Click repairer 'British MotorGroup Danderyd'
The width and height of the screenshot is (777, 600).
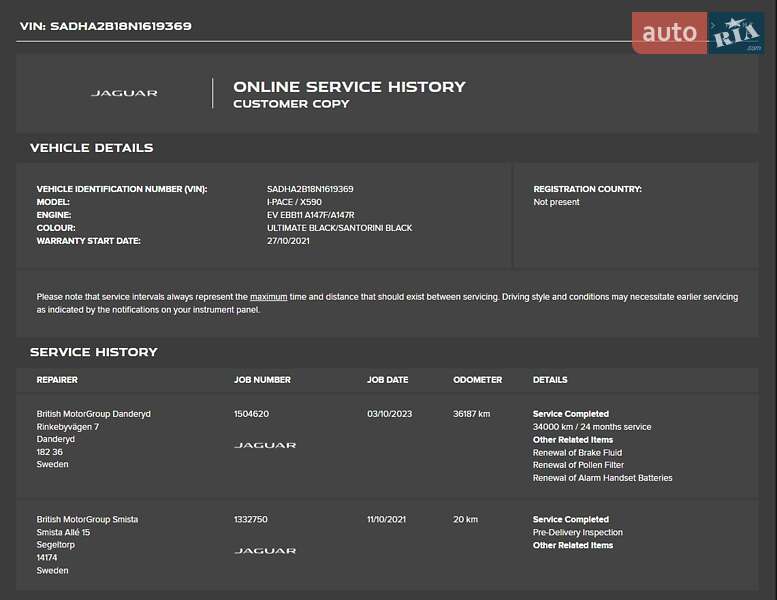tap(94, 414)
